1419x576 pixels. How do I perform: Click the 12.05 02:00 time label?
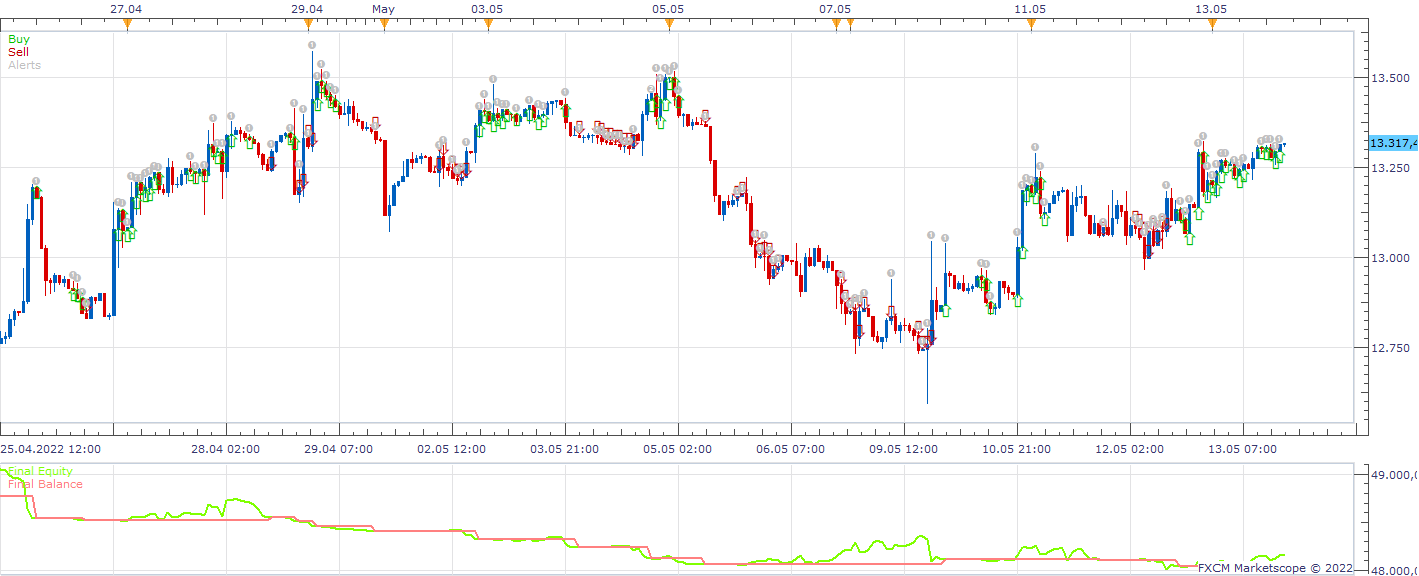click(1129, 449)
